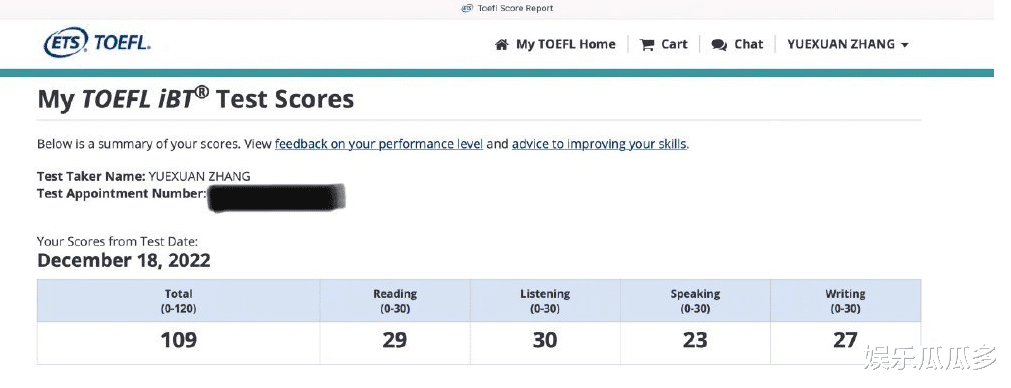
Task: Click the Total (0-120) column header
Action: [x=179, y=301]
